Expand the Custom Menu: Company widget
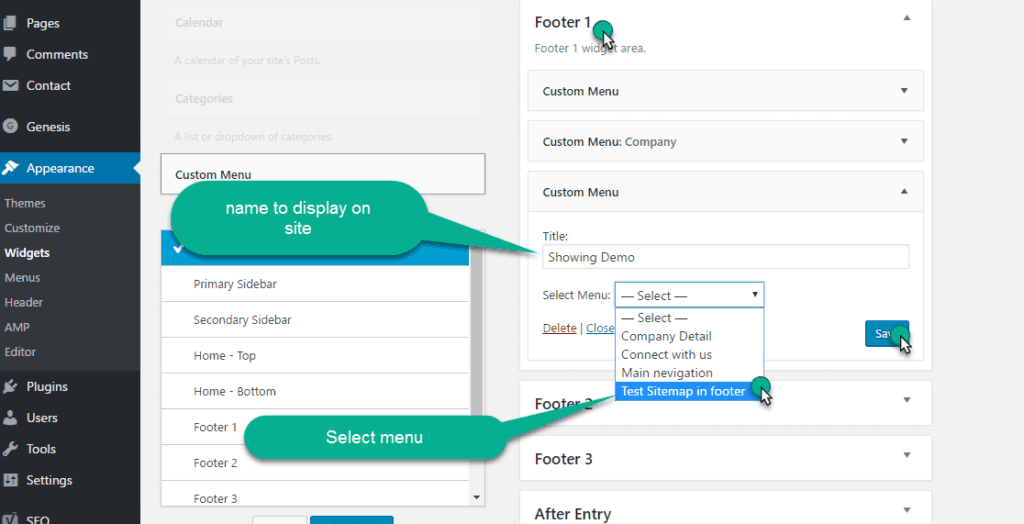The width and height of the screenshot is (1024, 524). click(904, 141)
